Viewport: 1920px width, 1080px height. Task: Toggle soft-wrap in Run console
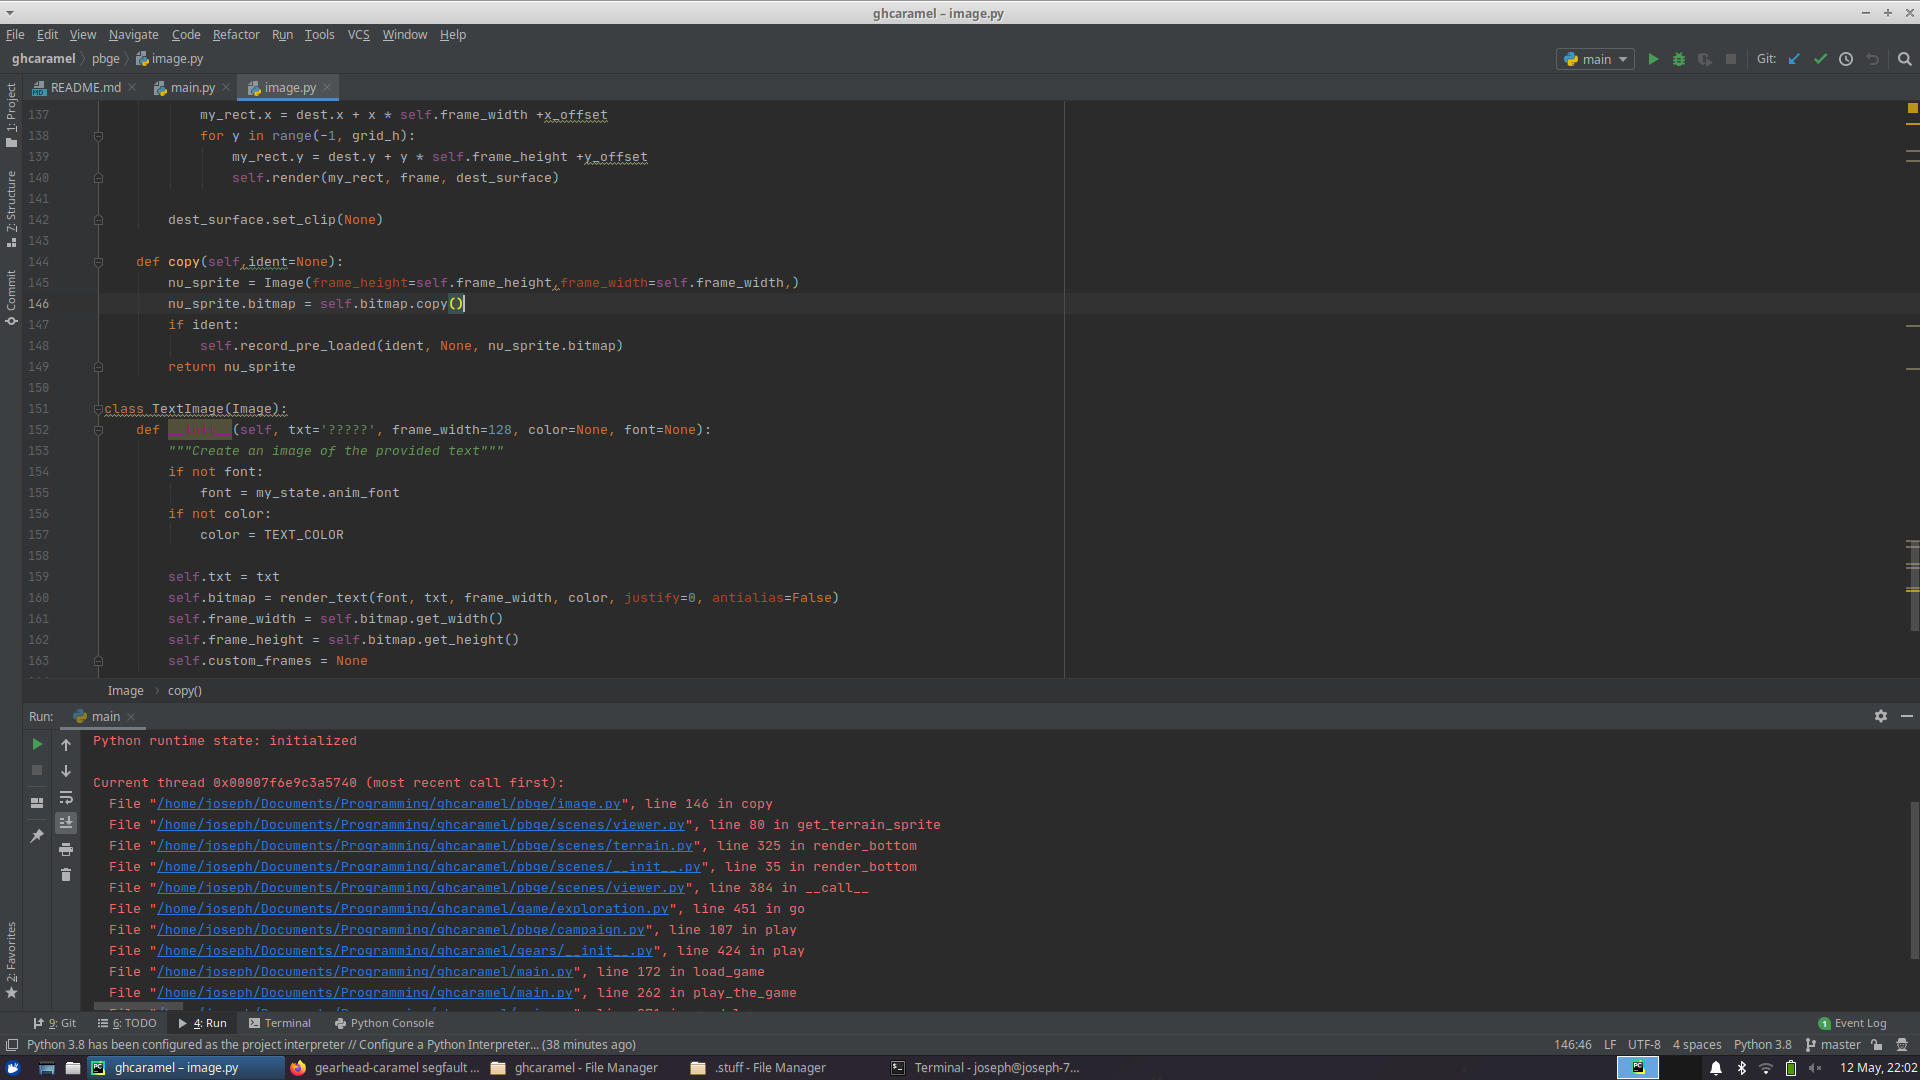[66, 797]
